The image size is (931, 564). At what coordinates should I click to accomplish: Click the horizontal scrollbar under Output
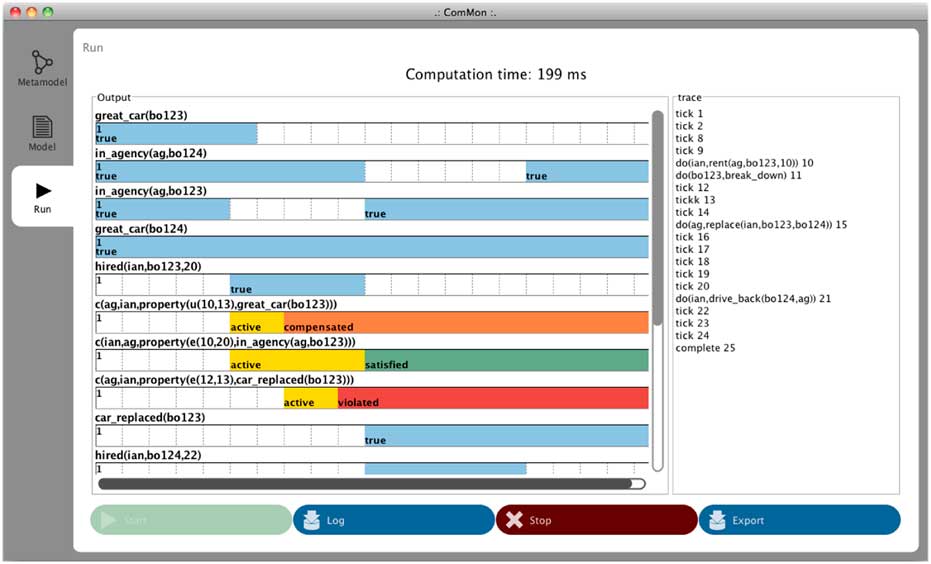pos(365,484)
